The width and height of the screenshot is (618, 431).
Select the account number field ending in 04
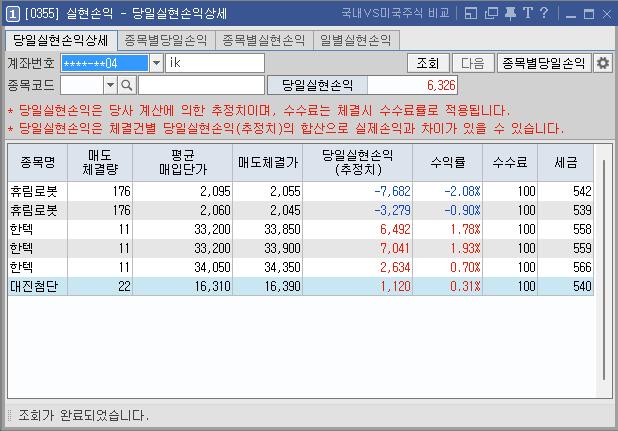tap(104, 63)
